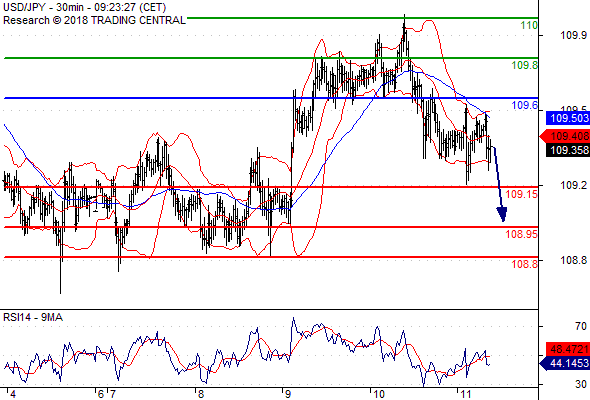Click the red 109.408 price marker arrow
Viewport: 590px width, 400px height.
click(564, 136)
